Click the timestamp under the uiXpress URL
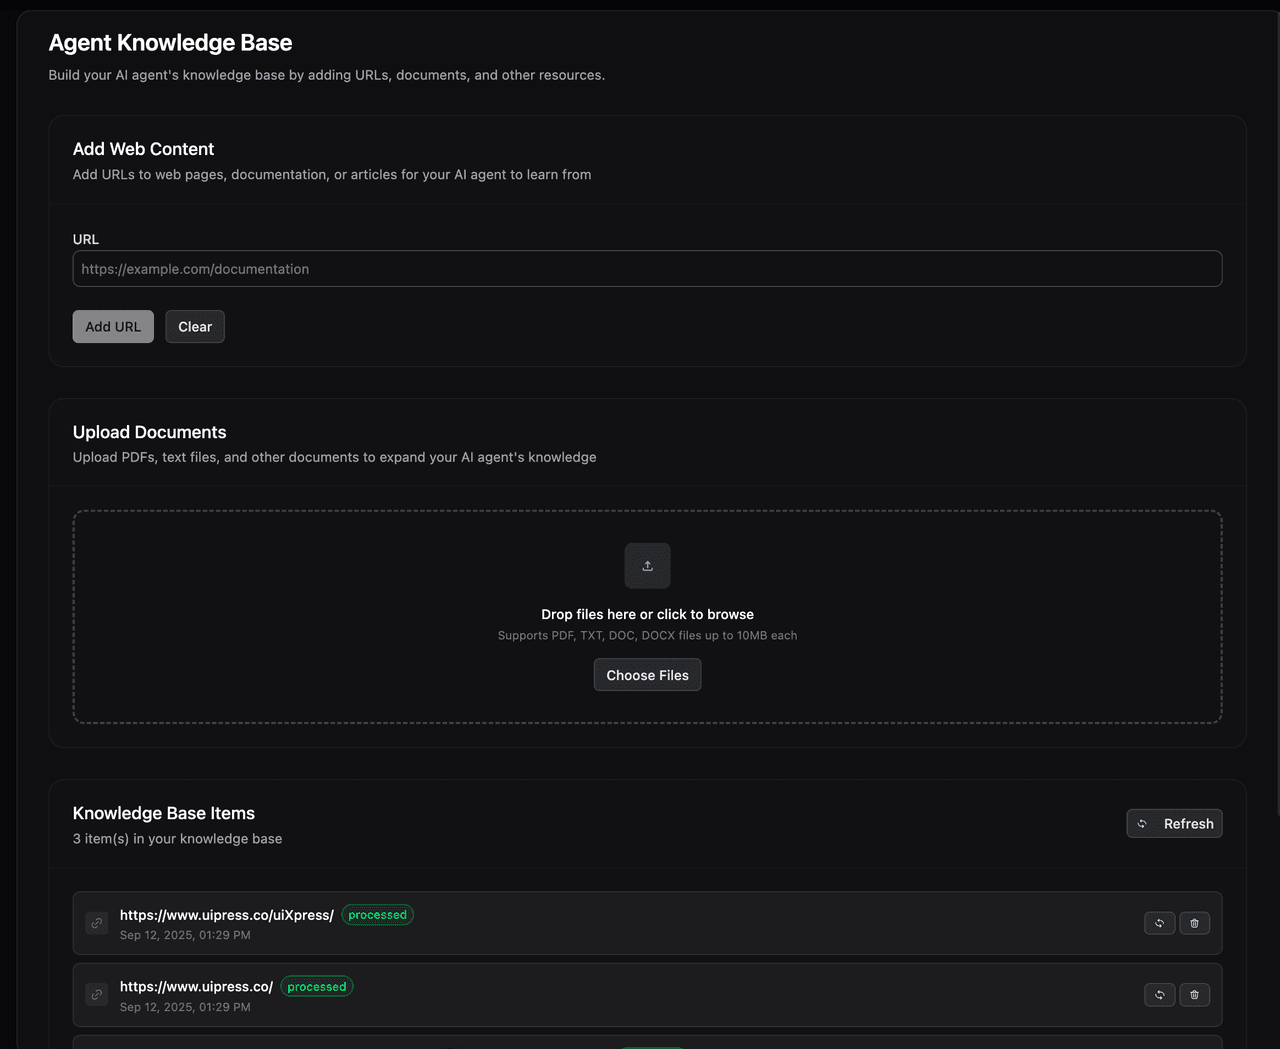Screen dimensions: 1280x1049 (x=185, y=936)
